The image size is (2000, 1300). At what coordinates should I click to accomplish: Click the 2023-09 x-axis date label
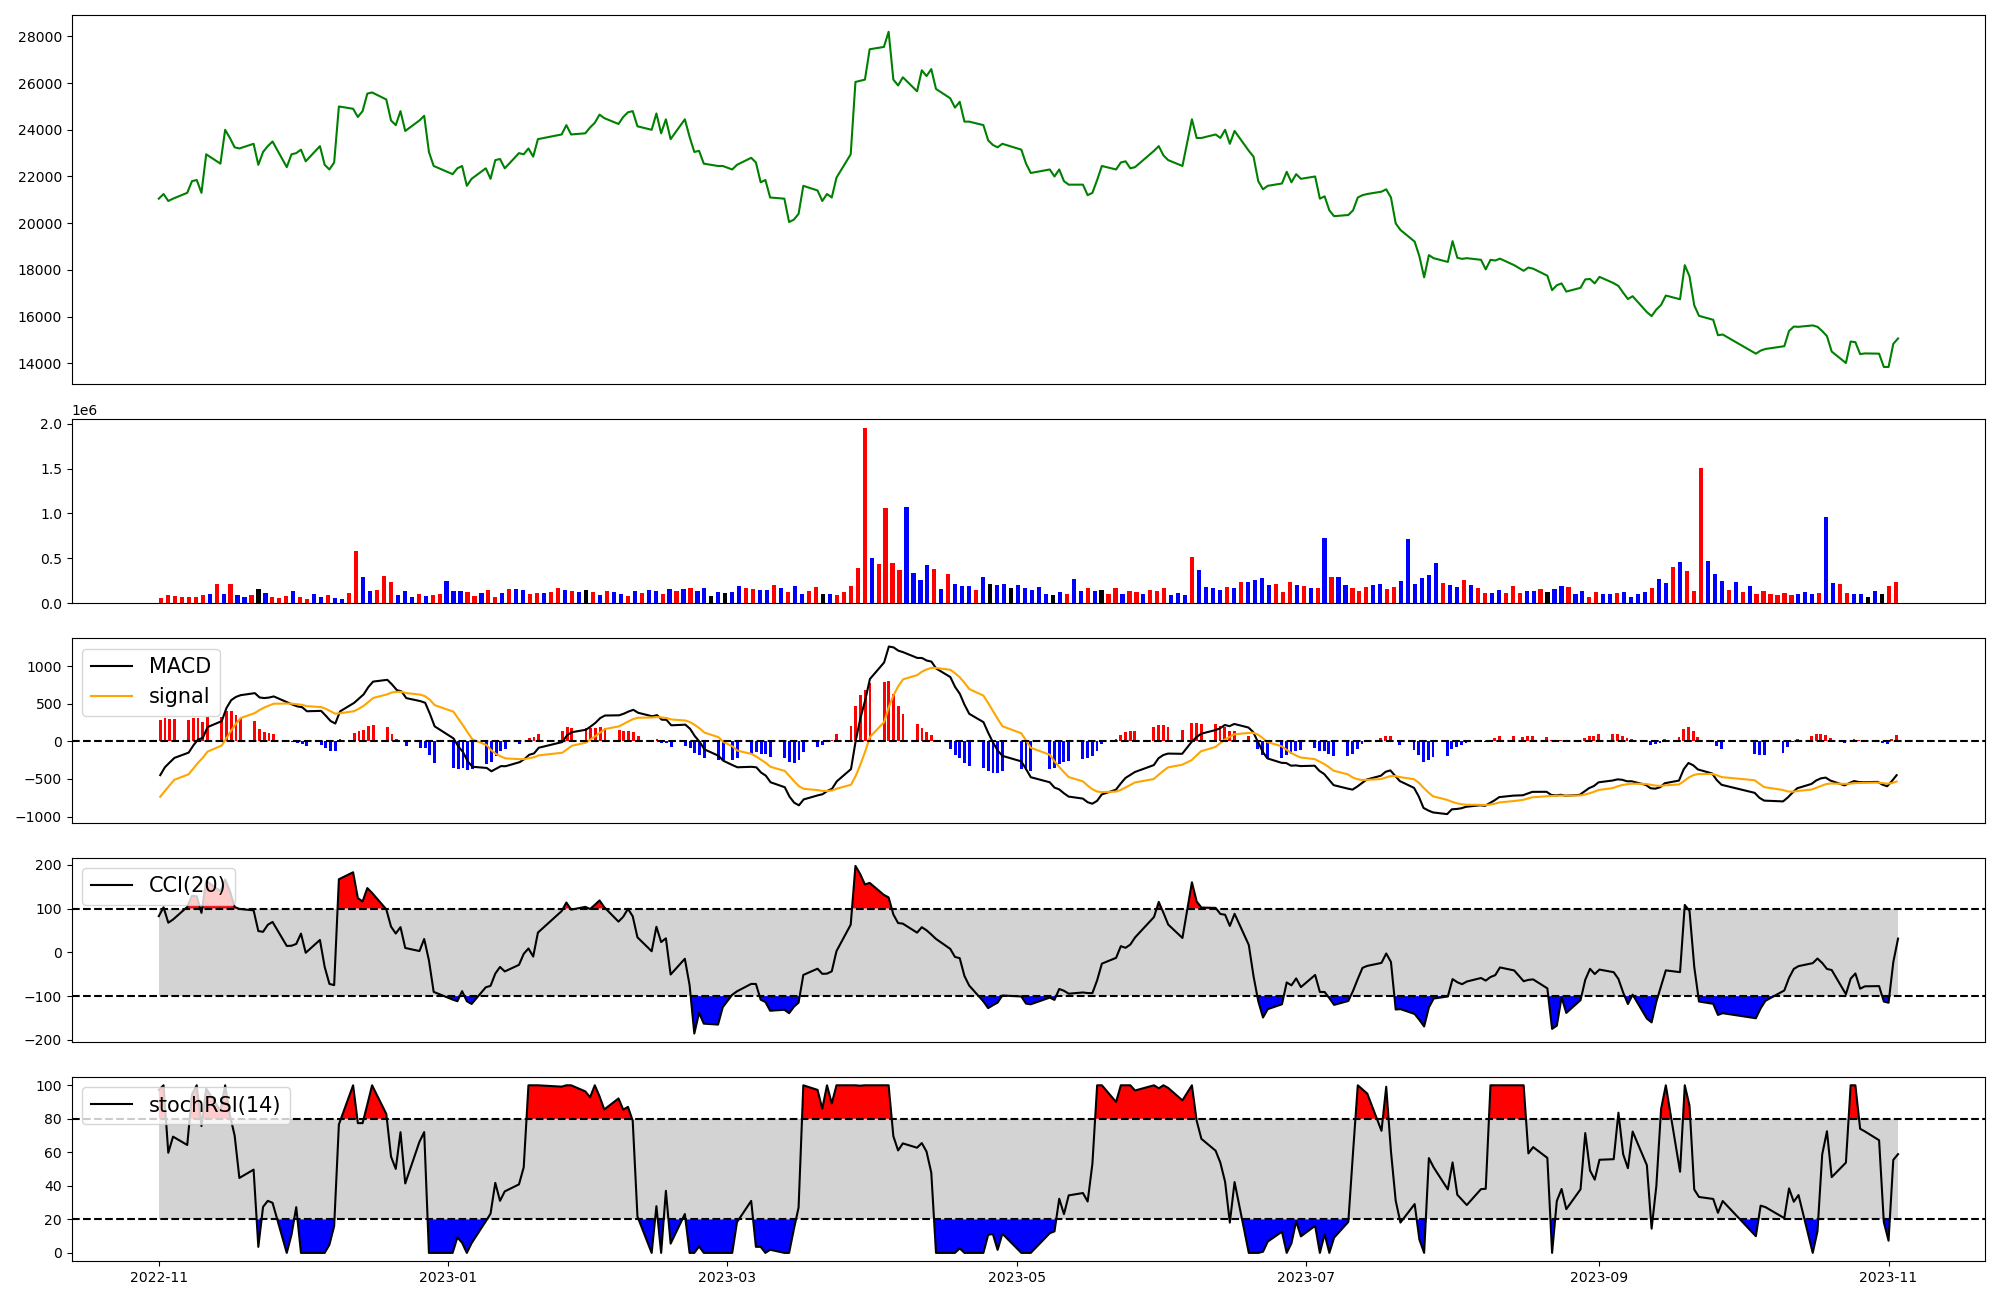1599,1277
